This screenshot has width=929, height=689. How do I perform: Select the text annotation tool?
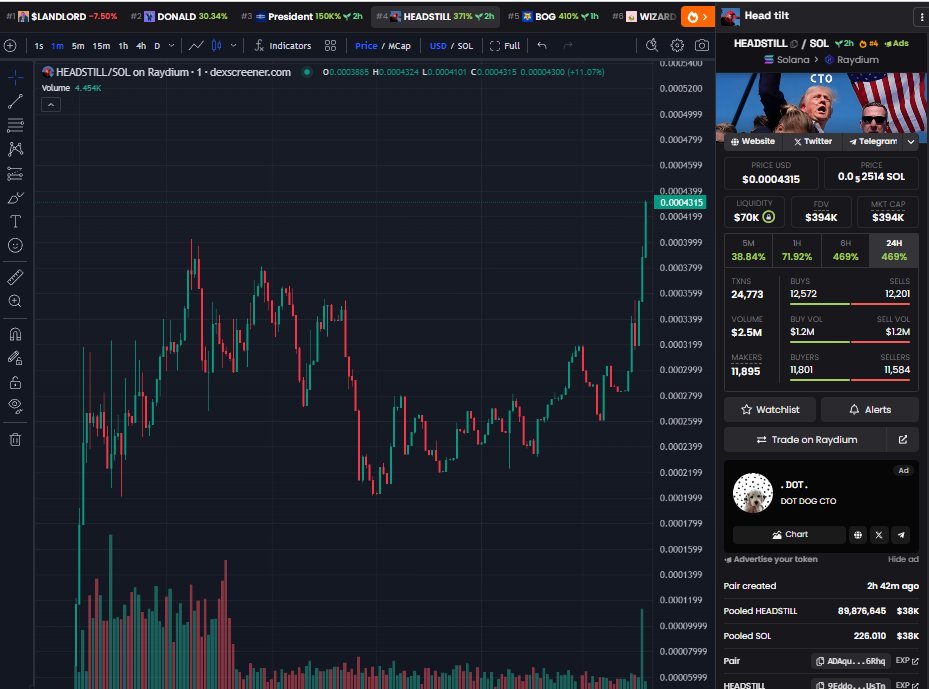pos(15,222)
